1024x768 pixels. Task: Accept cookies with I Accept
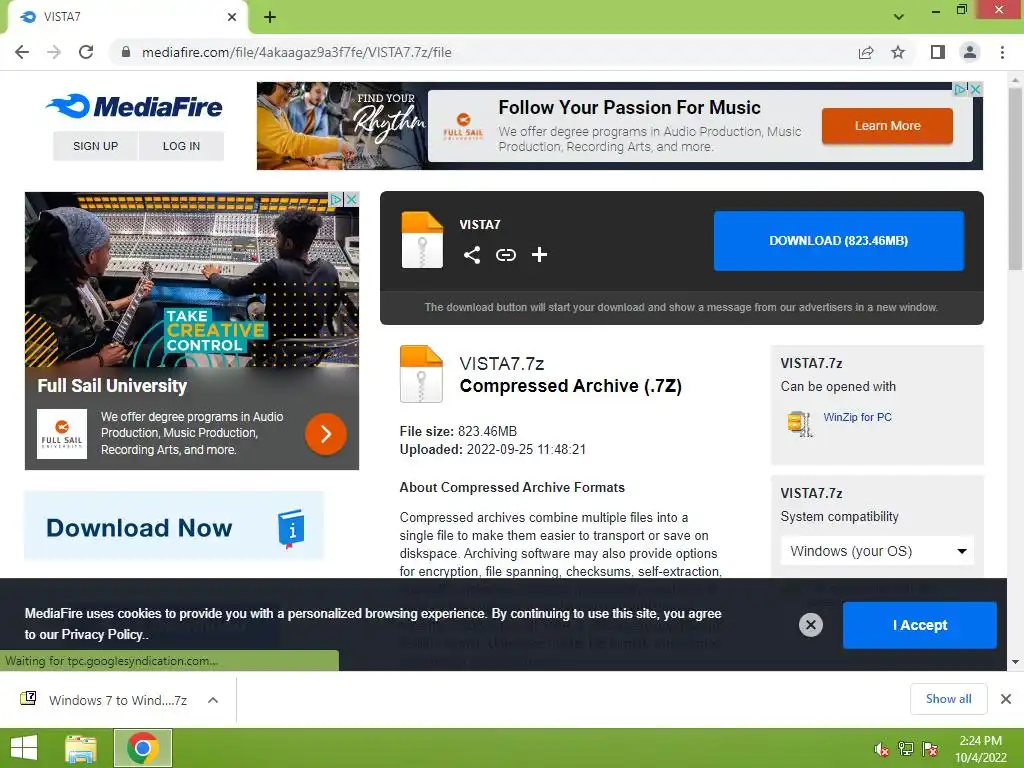tap(920, 625)
